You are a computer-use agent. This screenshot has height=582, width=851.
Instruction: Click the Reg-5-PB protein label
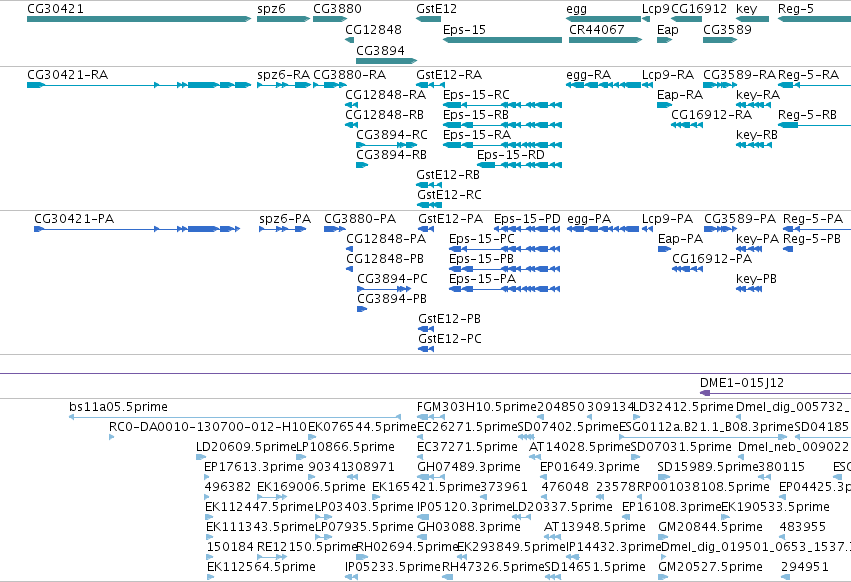[812, 239]
